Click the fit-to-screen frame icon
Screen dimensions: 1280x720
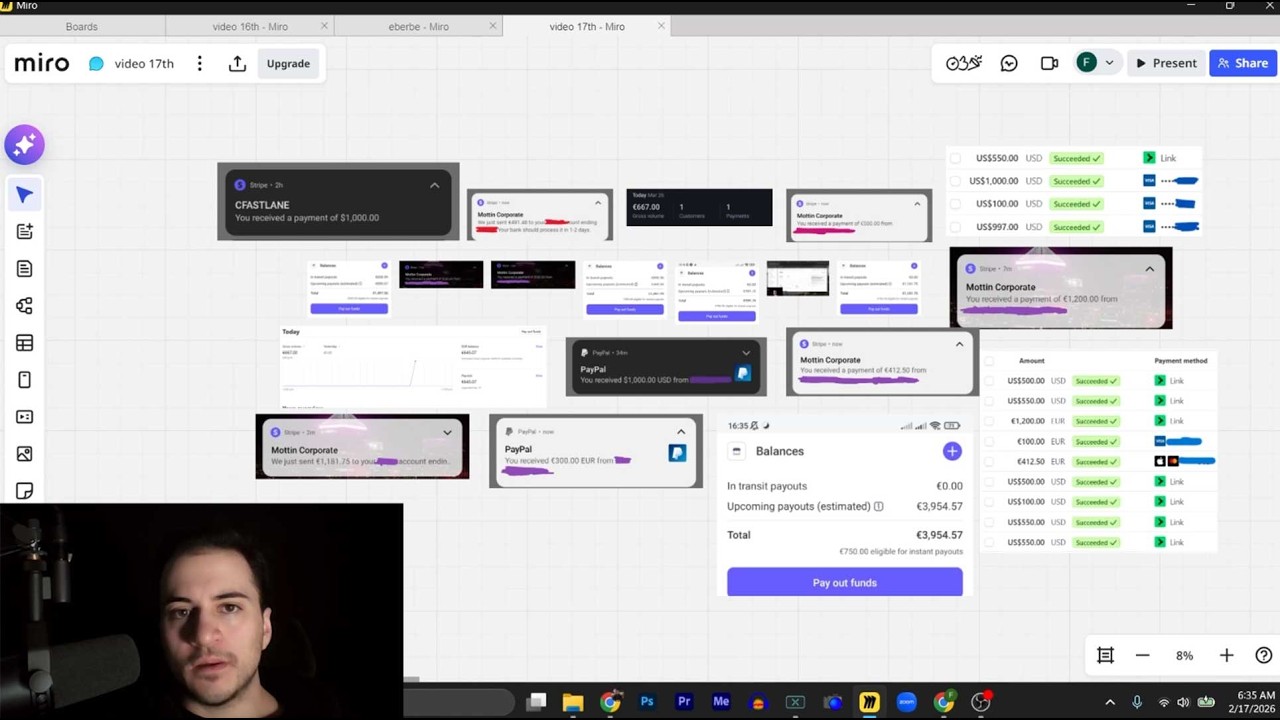point(1105,655)
